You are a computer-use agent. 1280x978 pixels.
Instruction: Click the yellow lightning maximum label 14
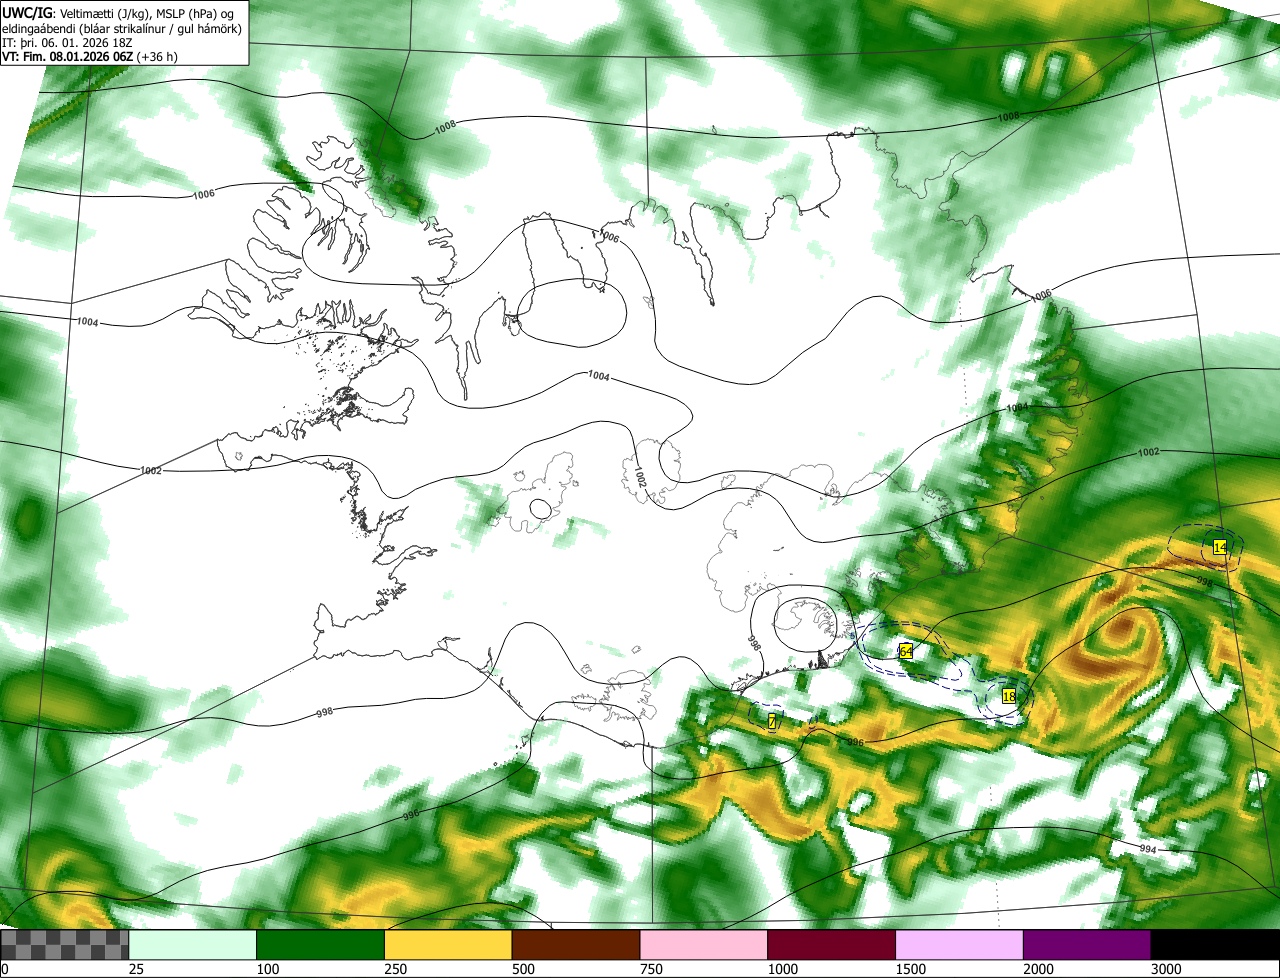[1219, 547]
